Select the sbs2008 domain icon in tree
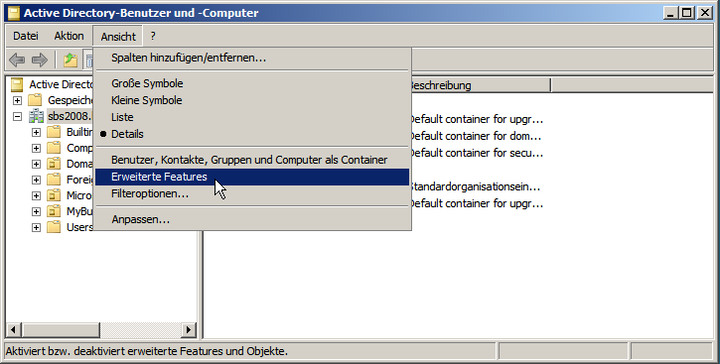 click(36, 116)
